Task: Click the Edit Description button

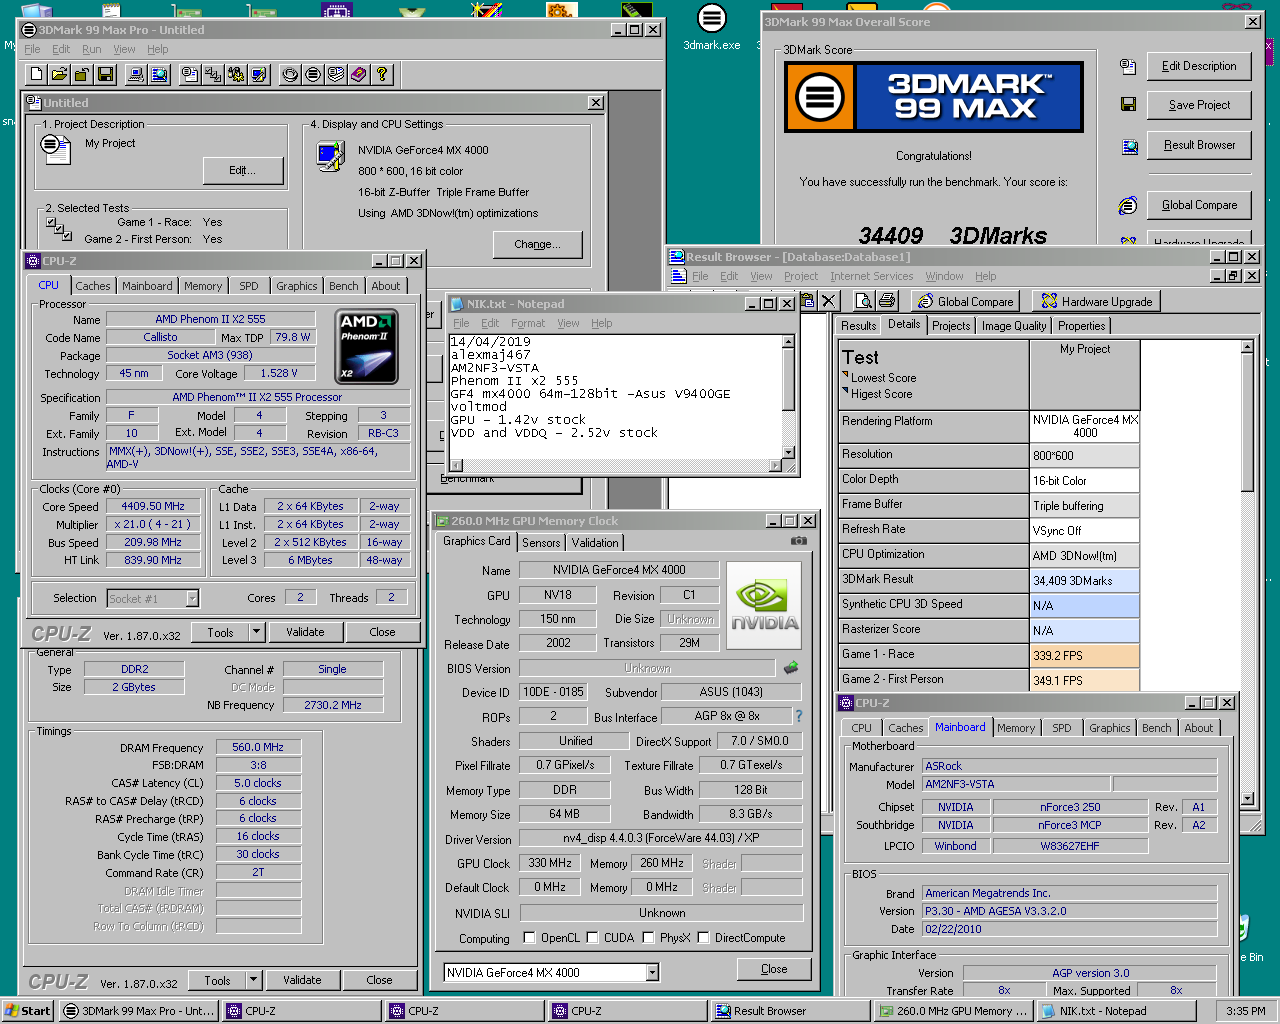Action: (1199, 66)
